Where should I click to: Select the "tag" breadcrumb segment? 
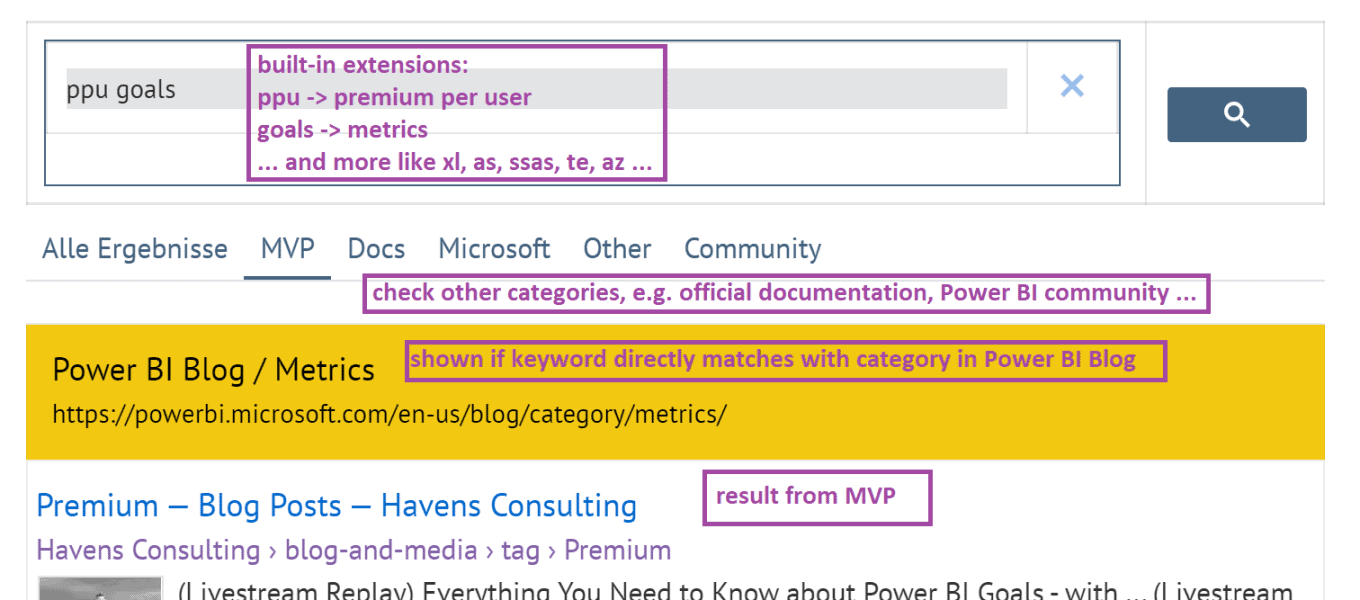coord(519,550)
